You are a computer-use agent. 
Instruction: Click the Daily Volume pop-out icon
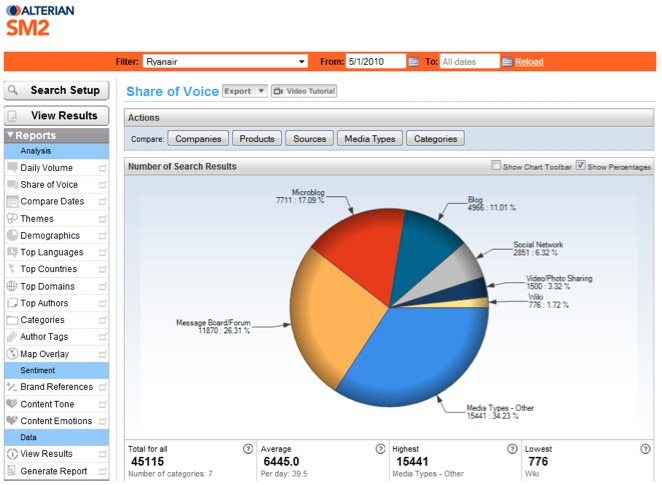point(103,168)
